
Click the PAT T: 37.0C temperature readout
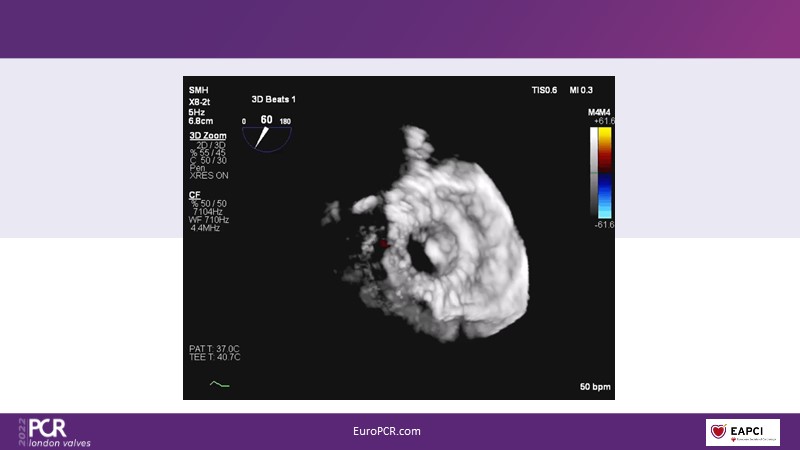(x=213, y=347)
